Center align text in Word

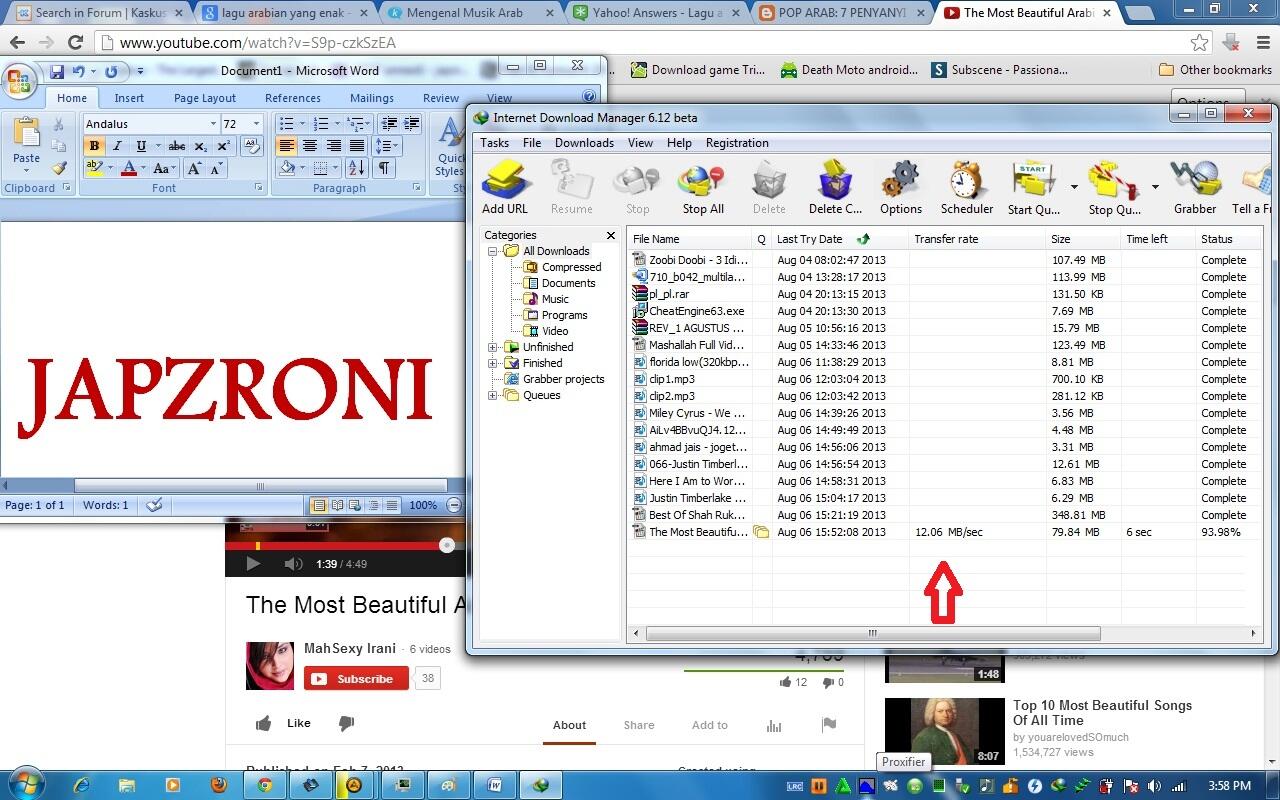pos(310,146)
